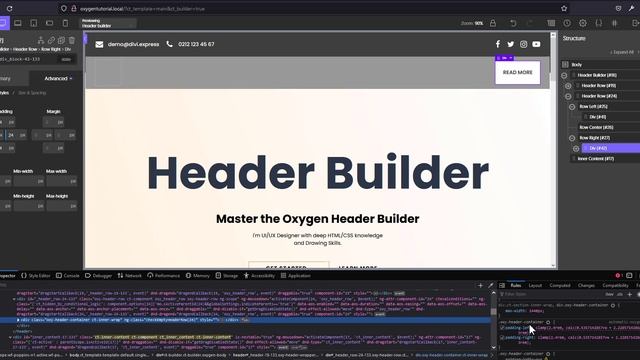This screenshot has height=360, width=640.
Task: Bookmark page with star icon
Action: pos(564,8)
